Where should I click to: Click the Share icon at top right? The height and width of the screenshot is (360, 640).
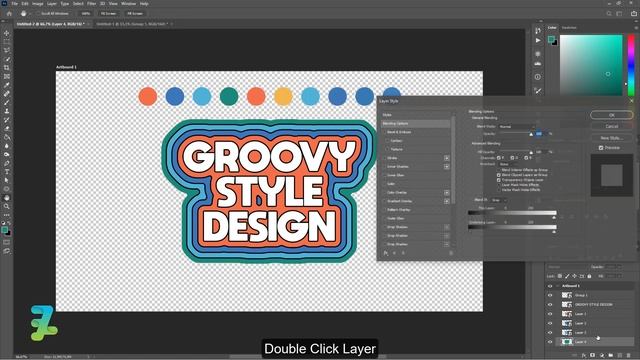[x=633, y=13]
